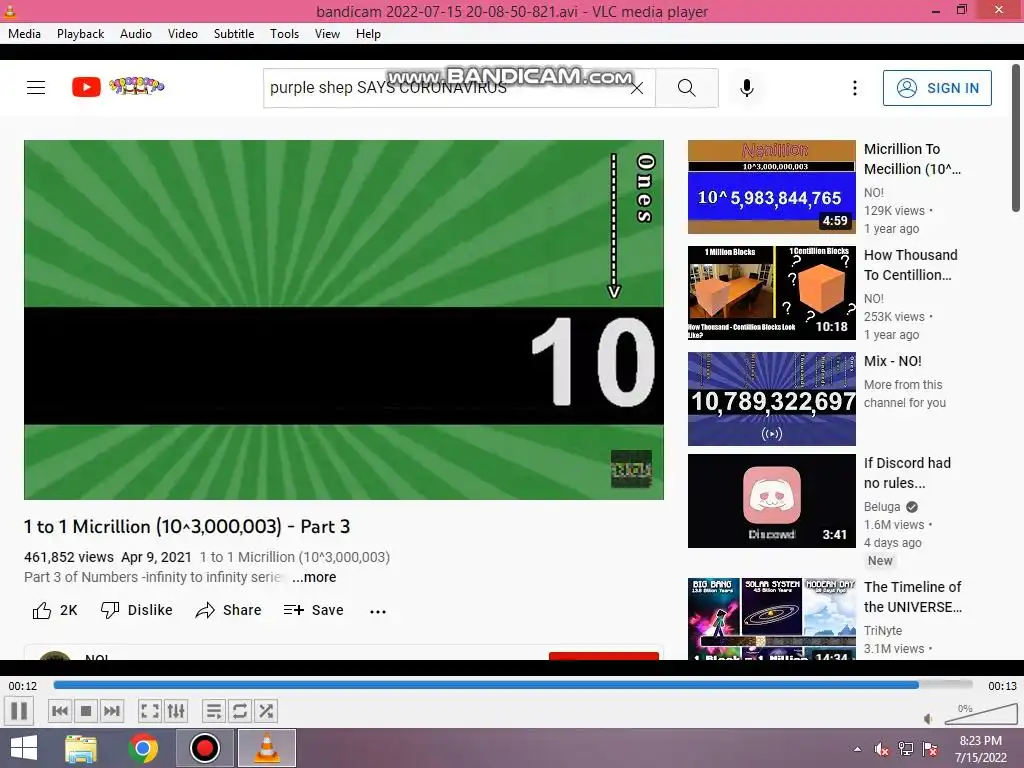The height and width of the screenshot is (768, 1024).
Task: Open the Mix - NO! playlist thumbnail
Action: click(x=771, y=398)
